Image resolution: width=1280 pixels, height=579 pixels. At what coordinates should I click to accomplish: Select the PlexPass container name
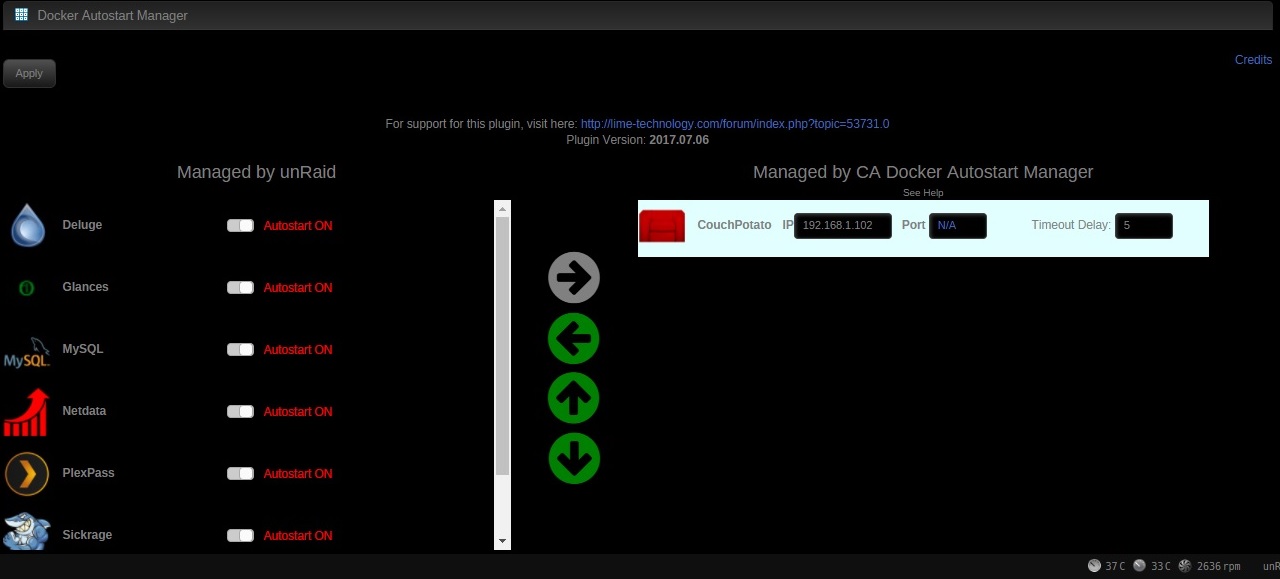tap(88, 473)
